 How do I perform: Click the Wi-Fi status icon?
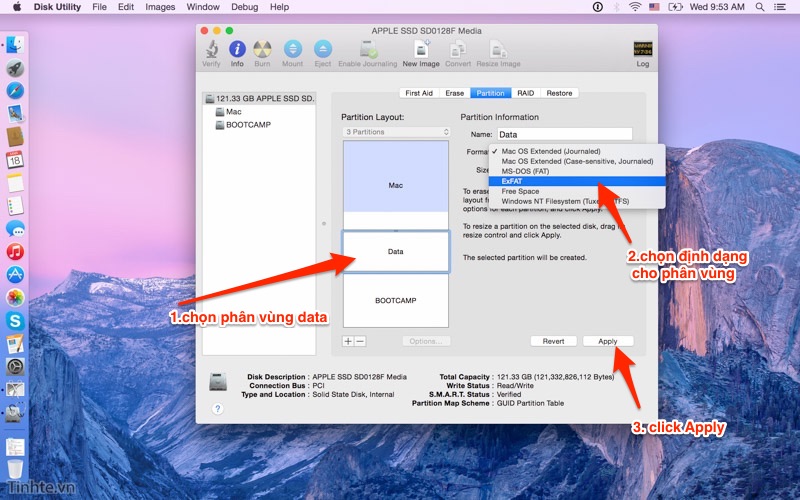tap(635, 7)
